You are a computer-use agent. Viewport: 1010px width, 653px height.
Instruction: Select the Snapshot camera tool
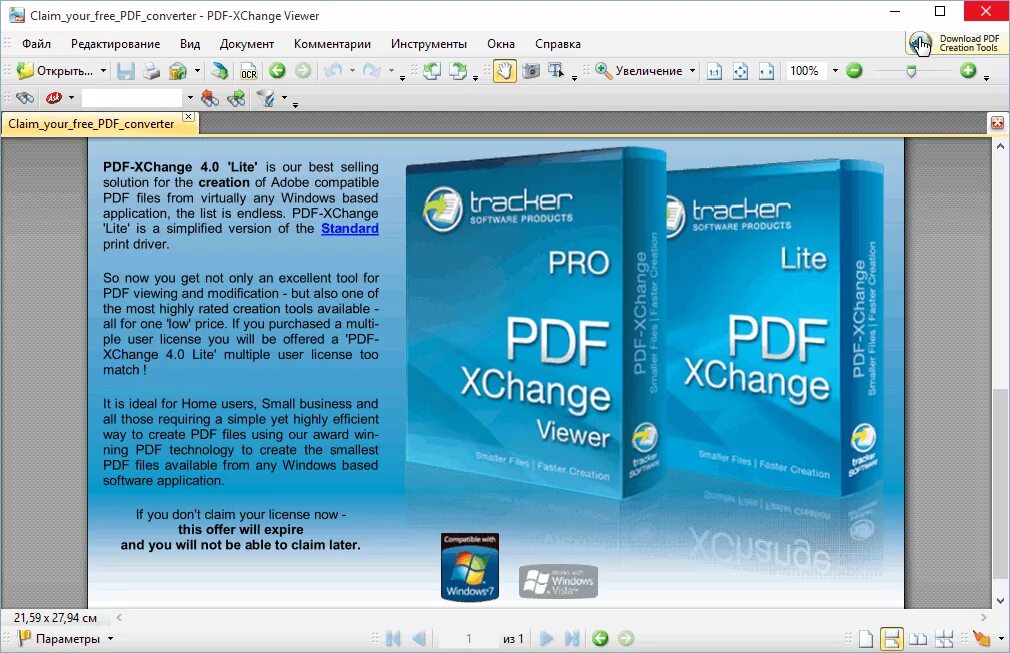coord(531,70)
